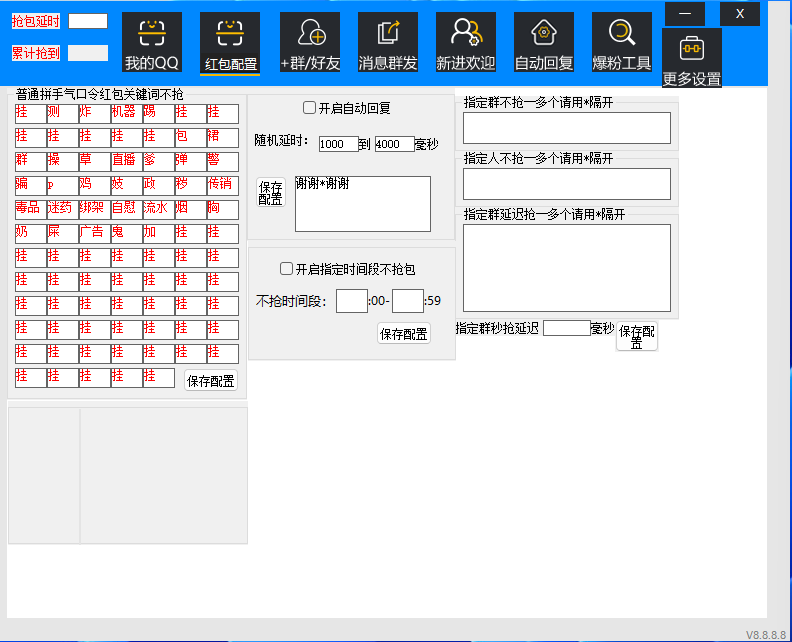Image resolution: width=792 pixels, height=642 pixels.
Task: Click 保存配置 button under keyword grid
Action: (211, 380)
